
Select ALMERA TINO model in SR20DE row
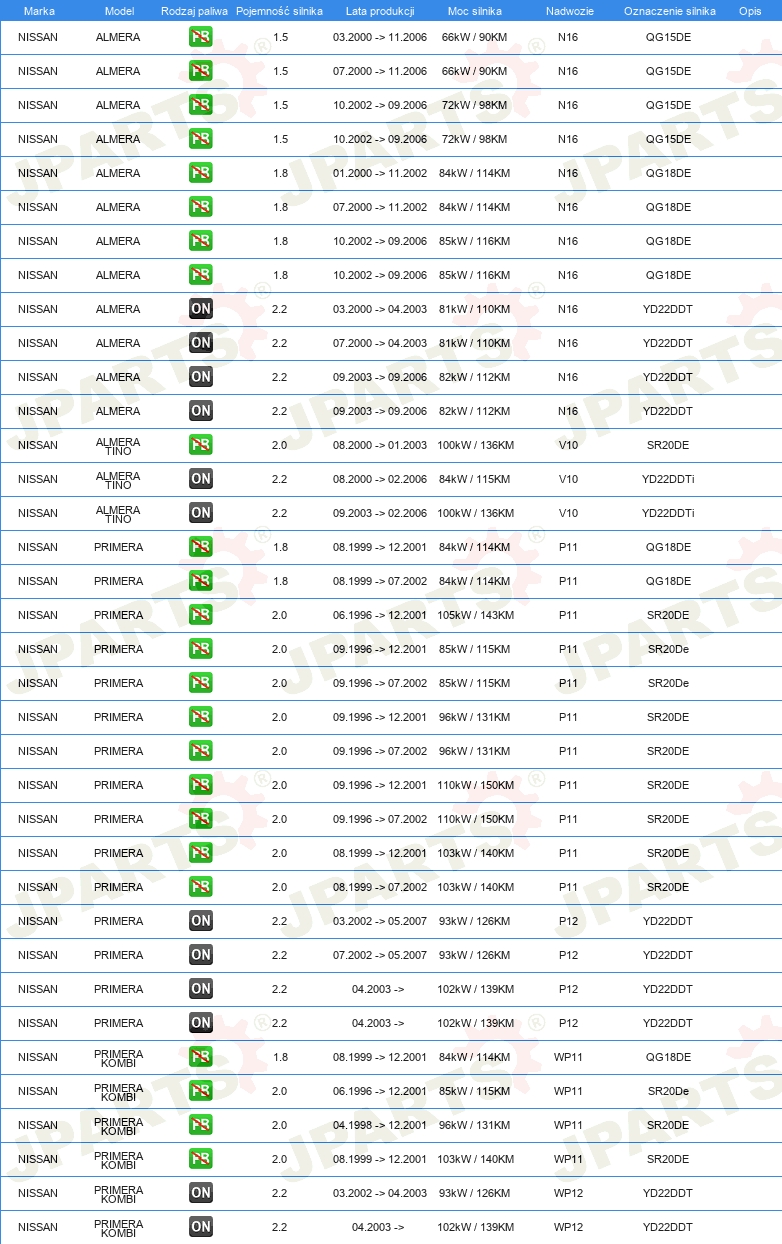tap(118, 446)
